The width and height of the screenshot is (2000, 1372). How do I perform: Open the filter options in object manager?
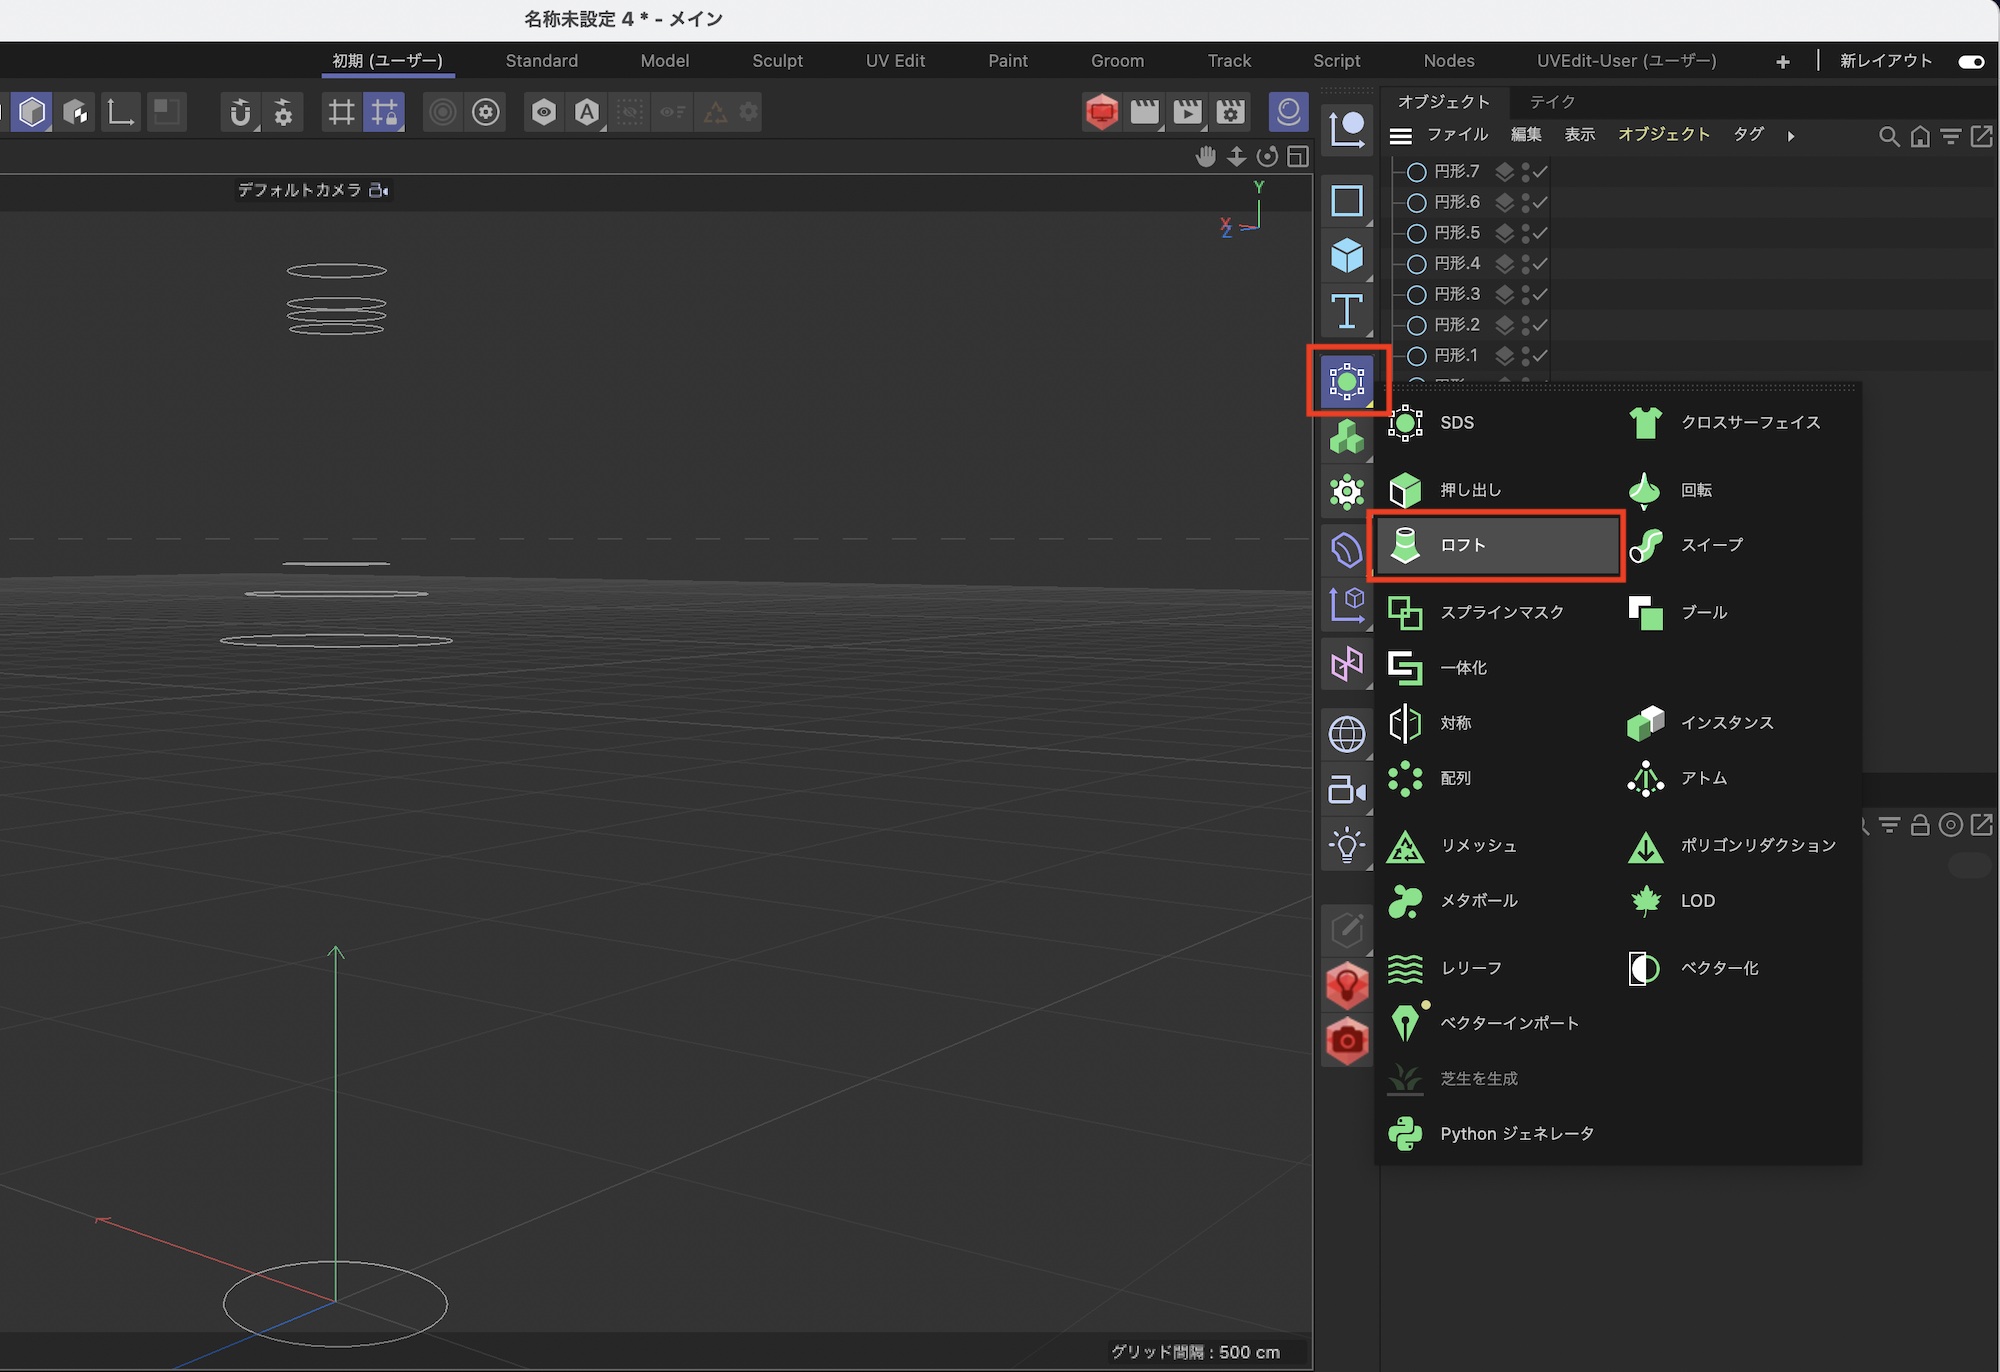1950,136
